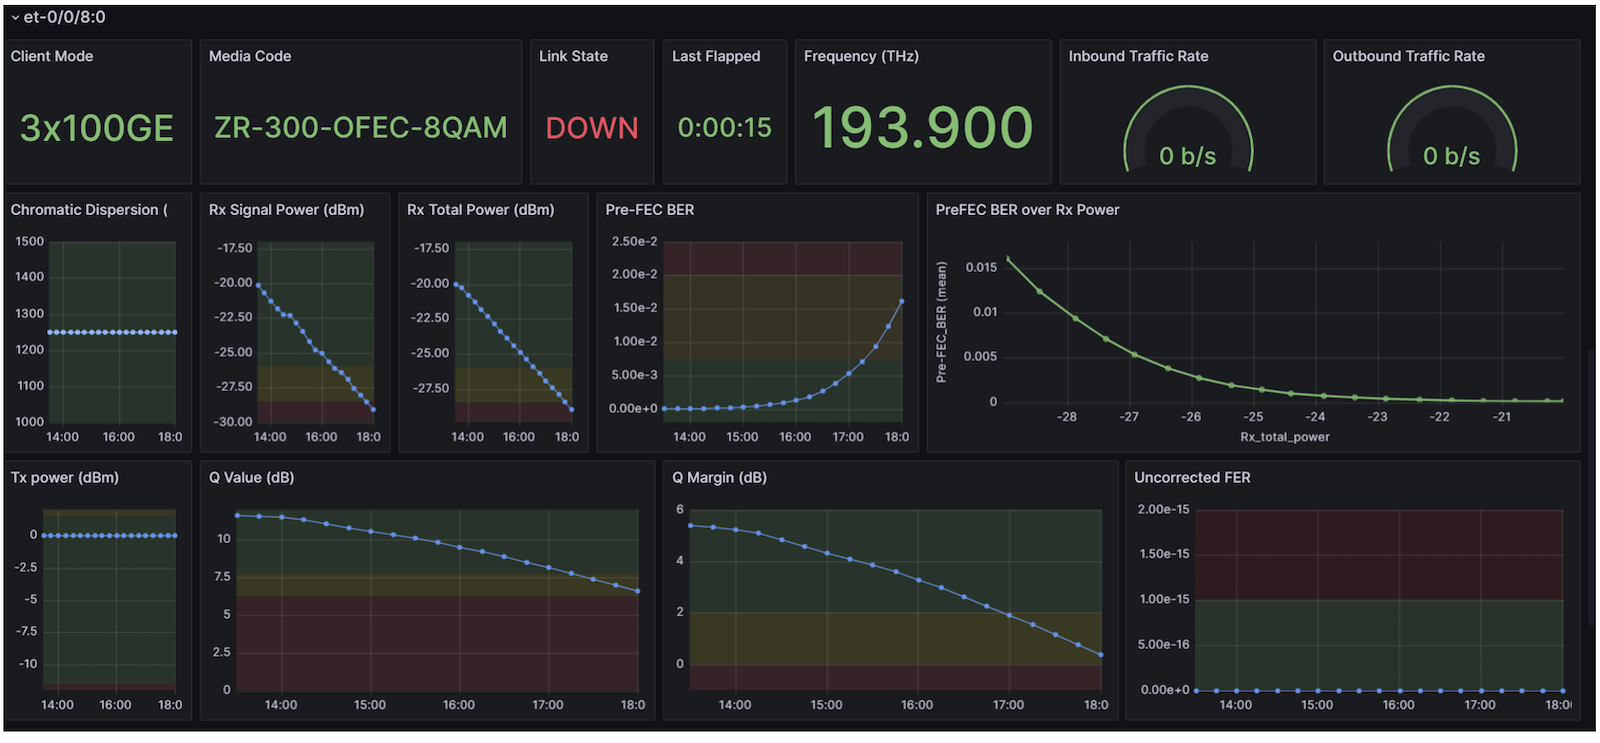Select the ZR-300-OFEC-8QAM value
This screenshot has height=743, width=1600.
point(361,128)
